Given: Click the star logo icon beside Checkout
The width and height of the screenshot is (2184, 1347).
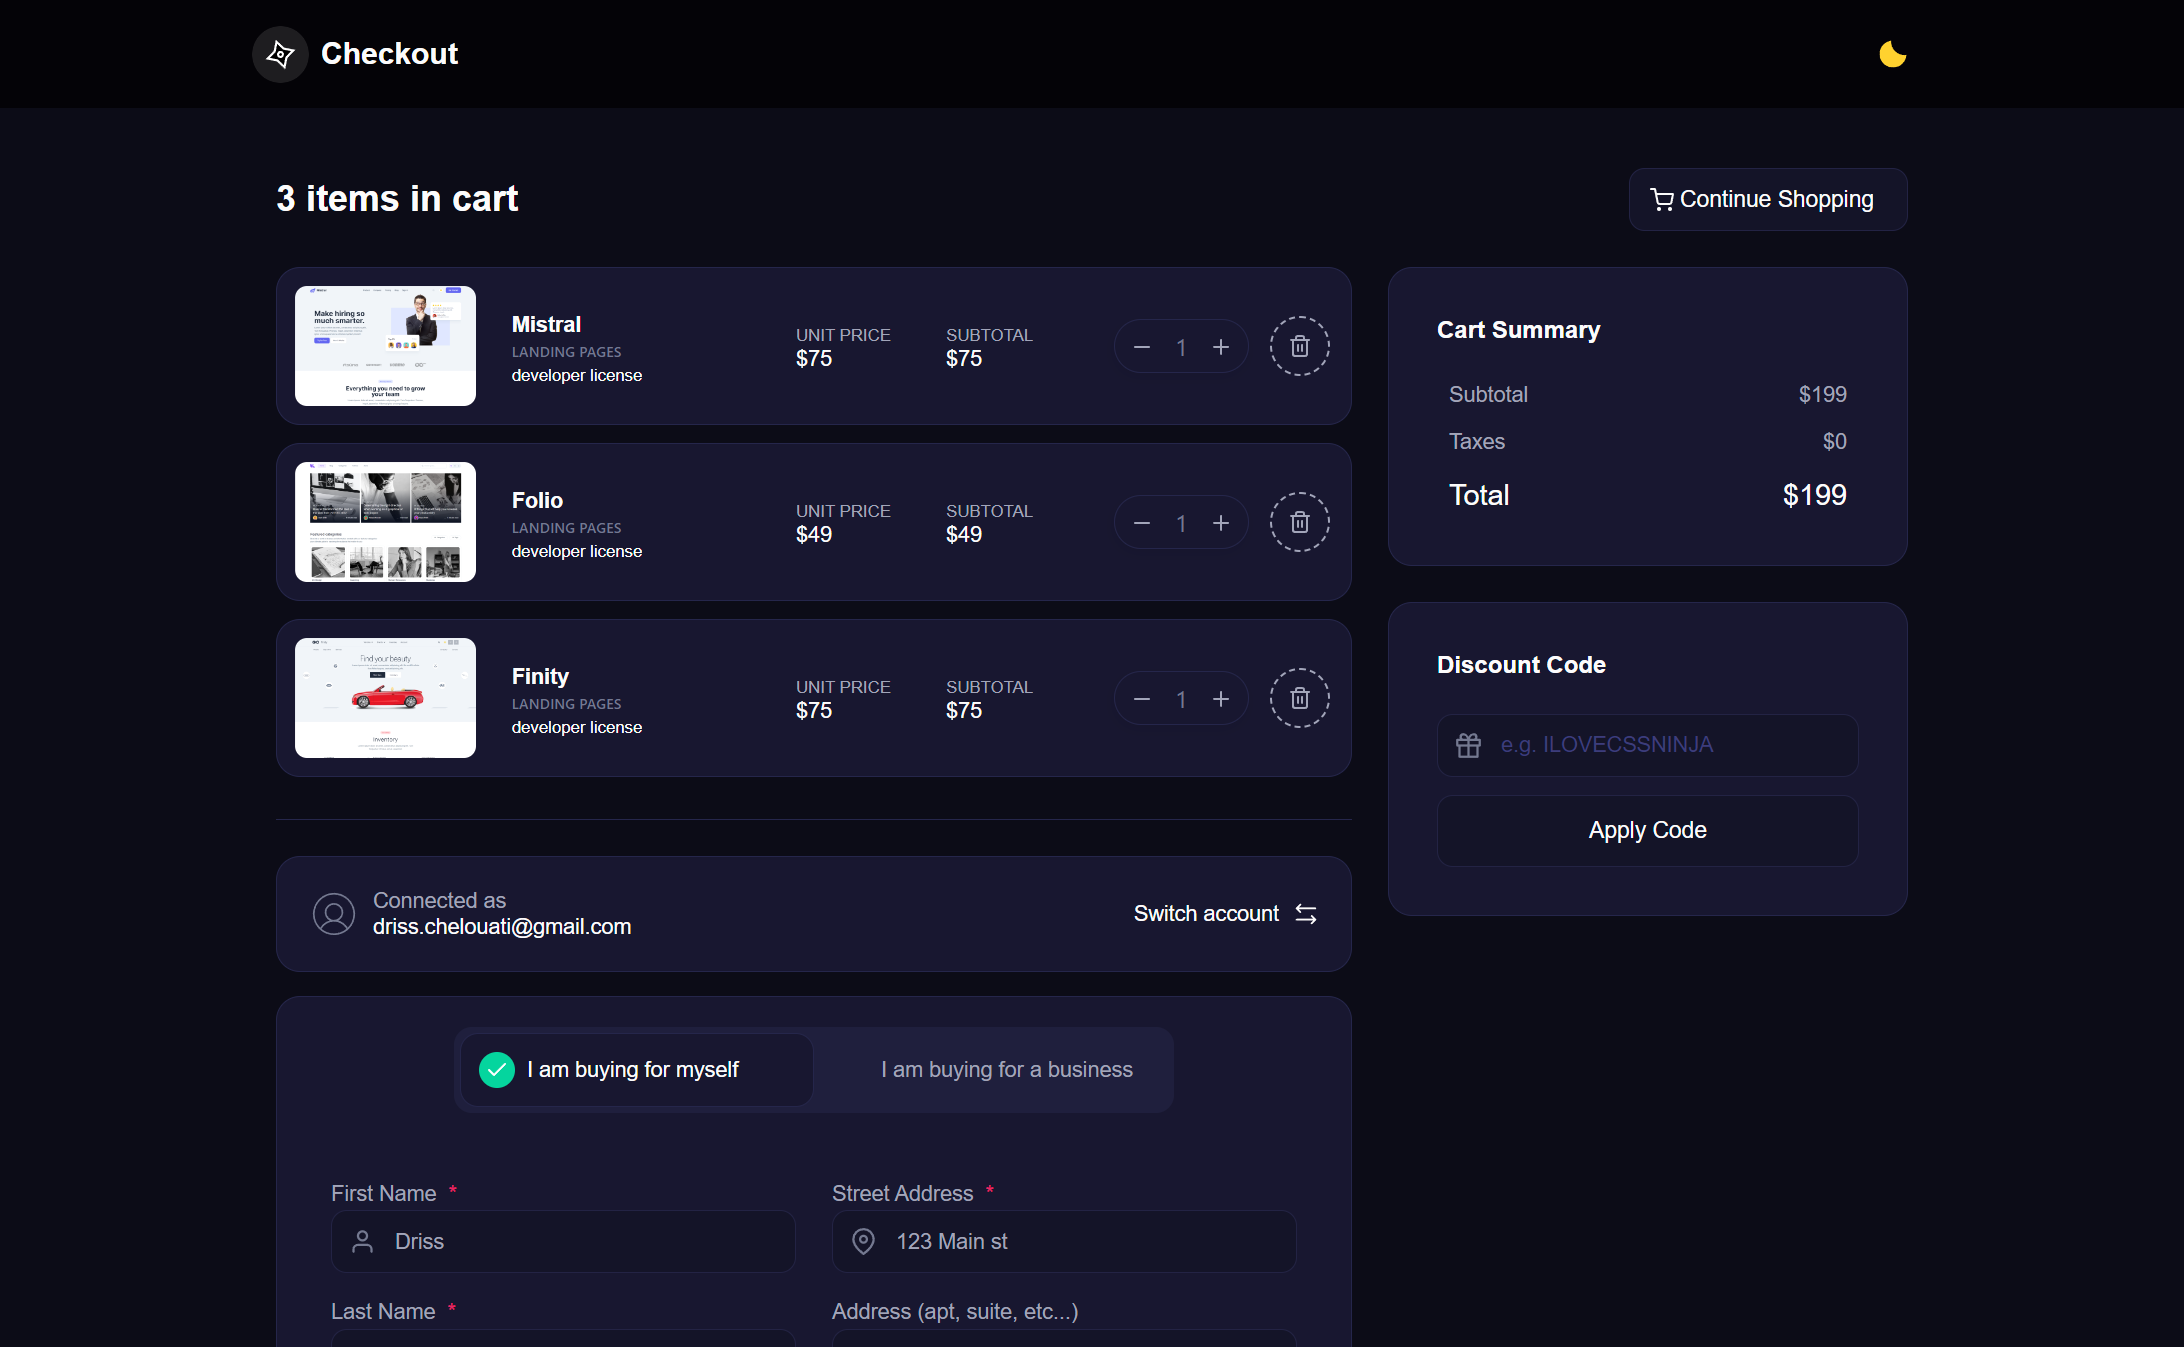Looking at the screenshot, I should tap(280, 54).
